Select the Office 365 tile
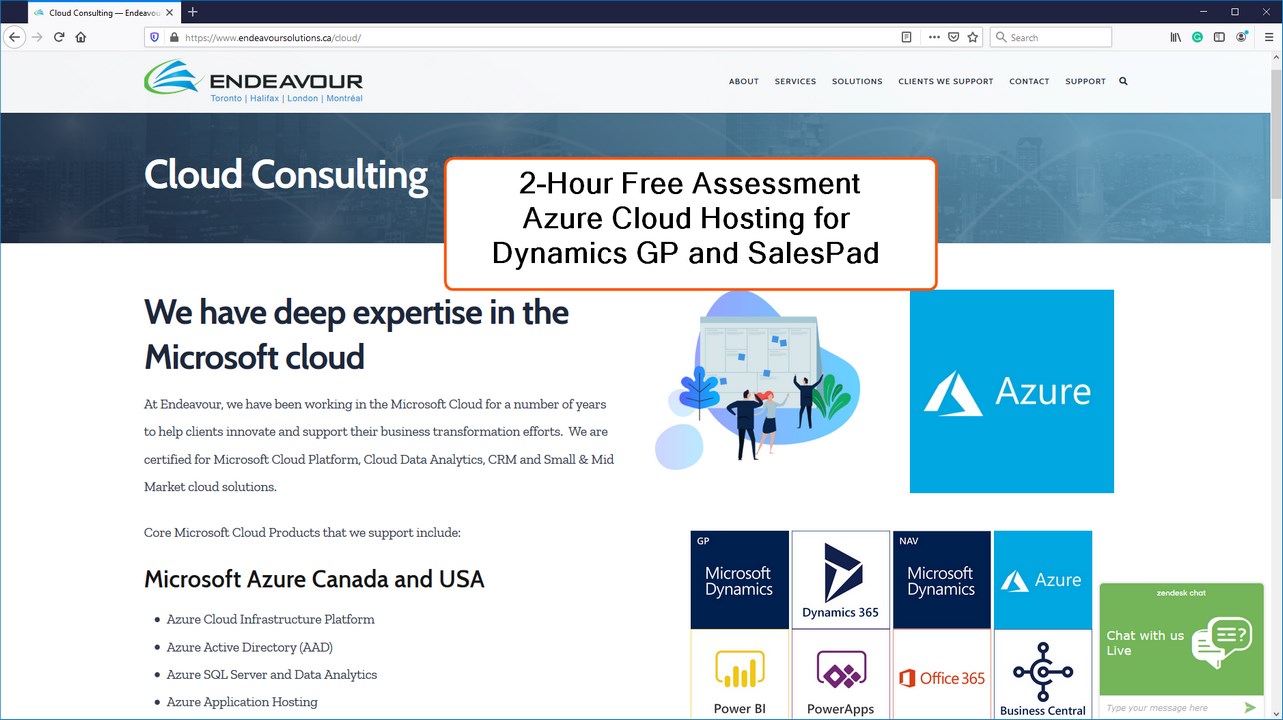Image resolution: width=1283 pixels, height=720 pixels. 941,675
